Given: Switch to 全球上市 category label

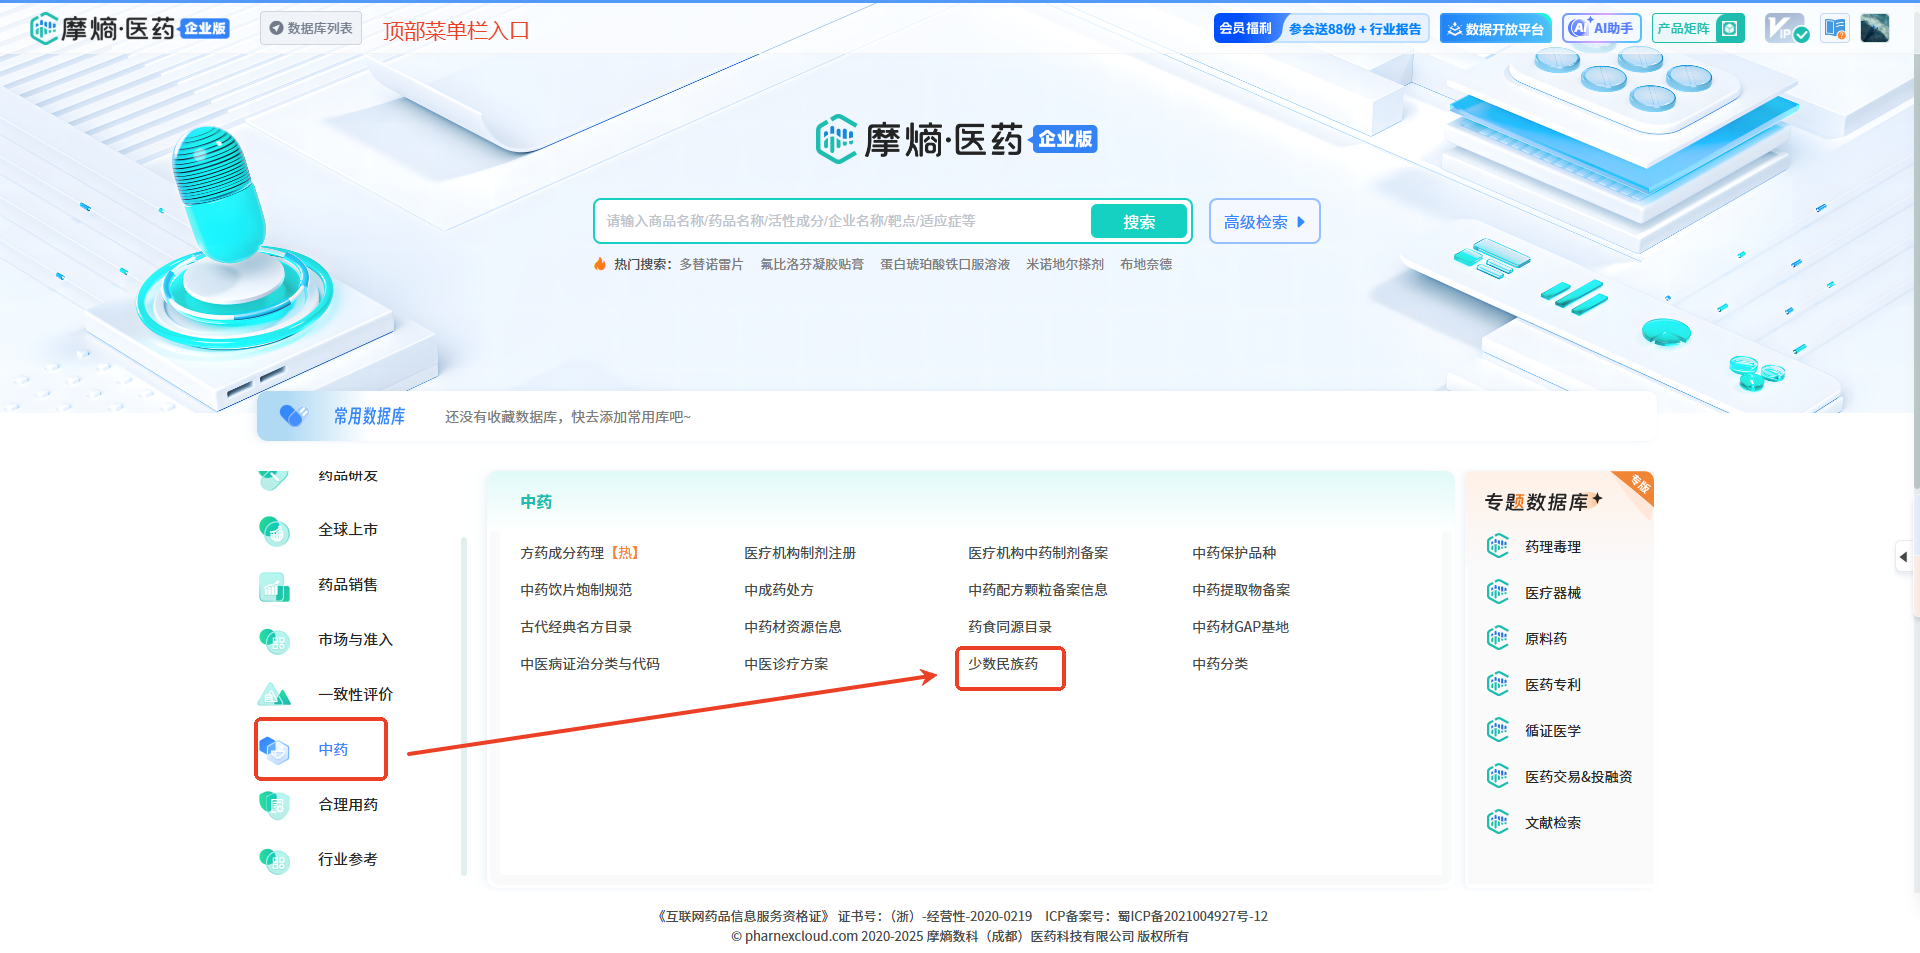Looking at the screenshot, I should tap(348, 529).
